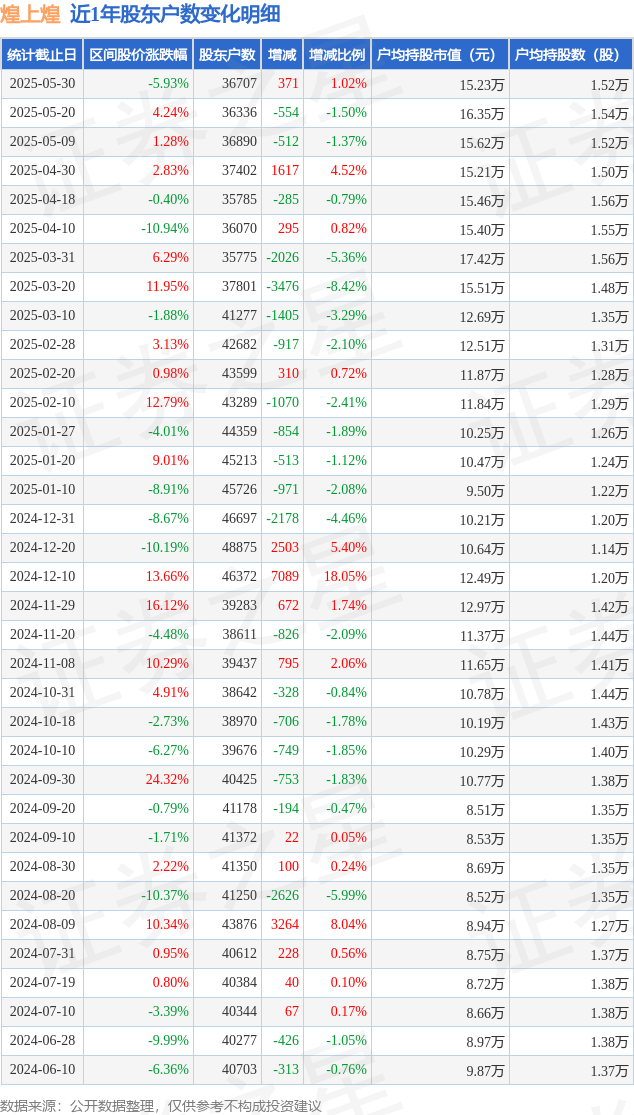Click the 数据来源 footer disclaimer text
This screenshot has width=634, height=1115.
coord(161,1105)
